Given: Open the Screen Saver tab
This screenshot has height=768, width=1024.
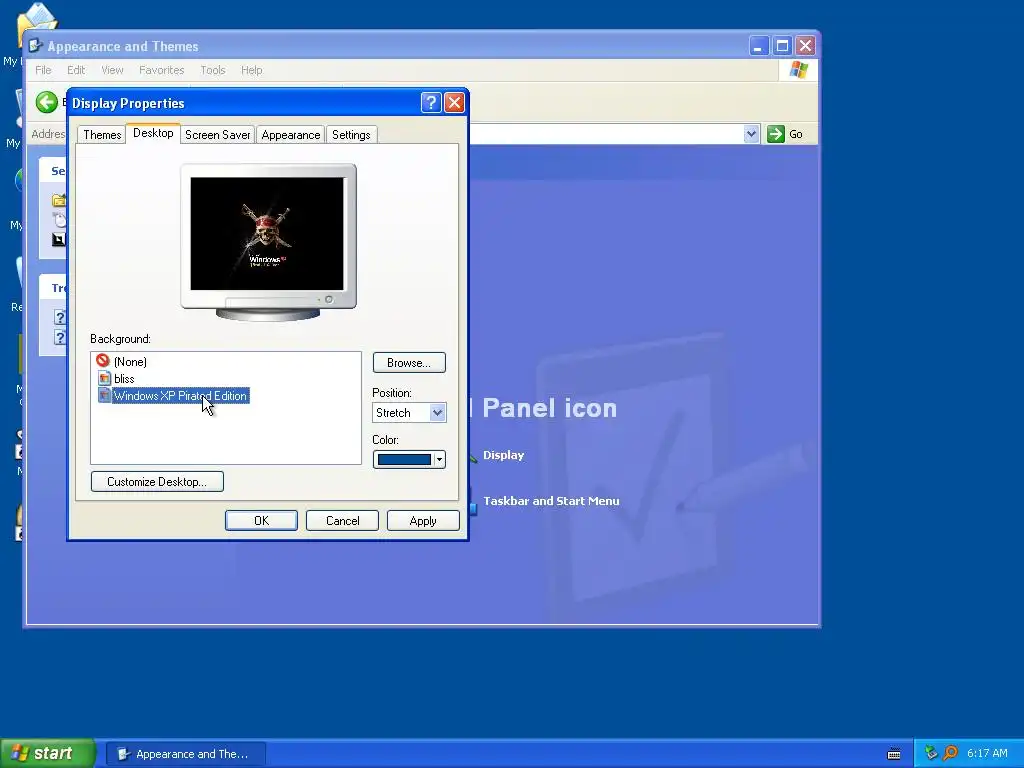Looking at the screenshot, I should 217,135.
